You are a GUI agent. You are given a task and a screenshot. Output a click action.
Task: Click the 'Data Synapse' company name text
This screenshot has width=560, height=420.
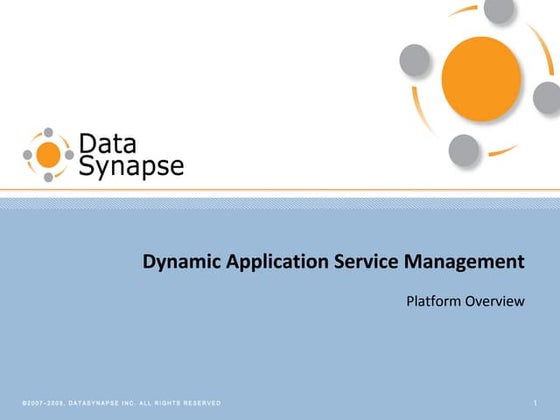point(131,155)
